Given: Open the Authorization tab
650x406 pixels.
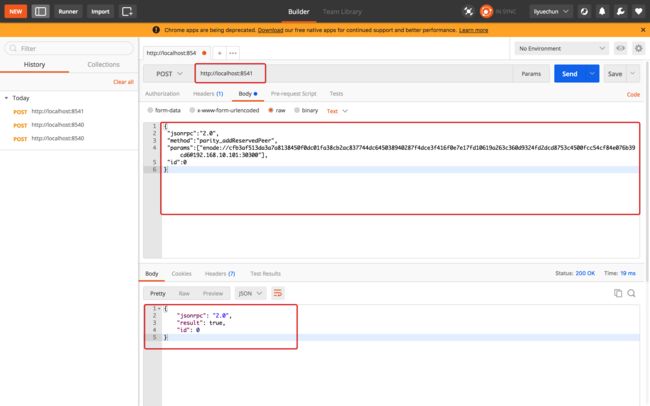Looking at the screenshot, I should click(162, 94).
